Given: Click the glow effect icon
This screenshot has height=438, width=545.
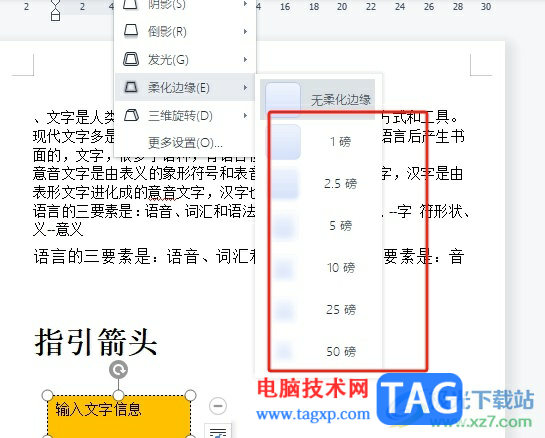Looking at the screenshot, I should [x=131, y=59].
